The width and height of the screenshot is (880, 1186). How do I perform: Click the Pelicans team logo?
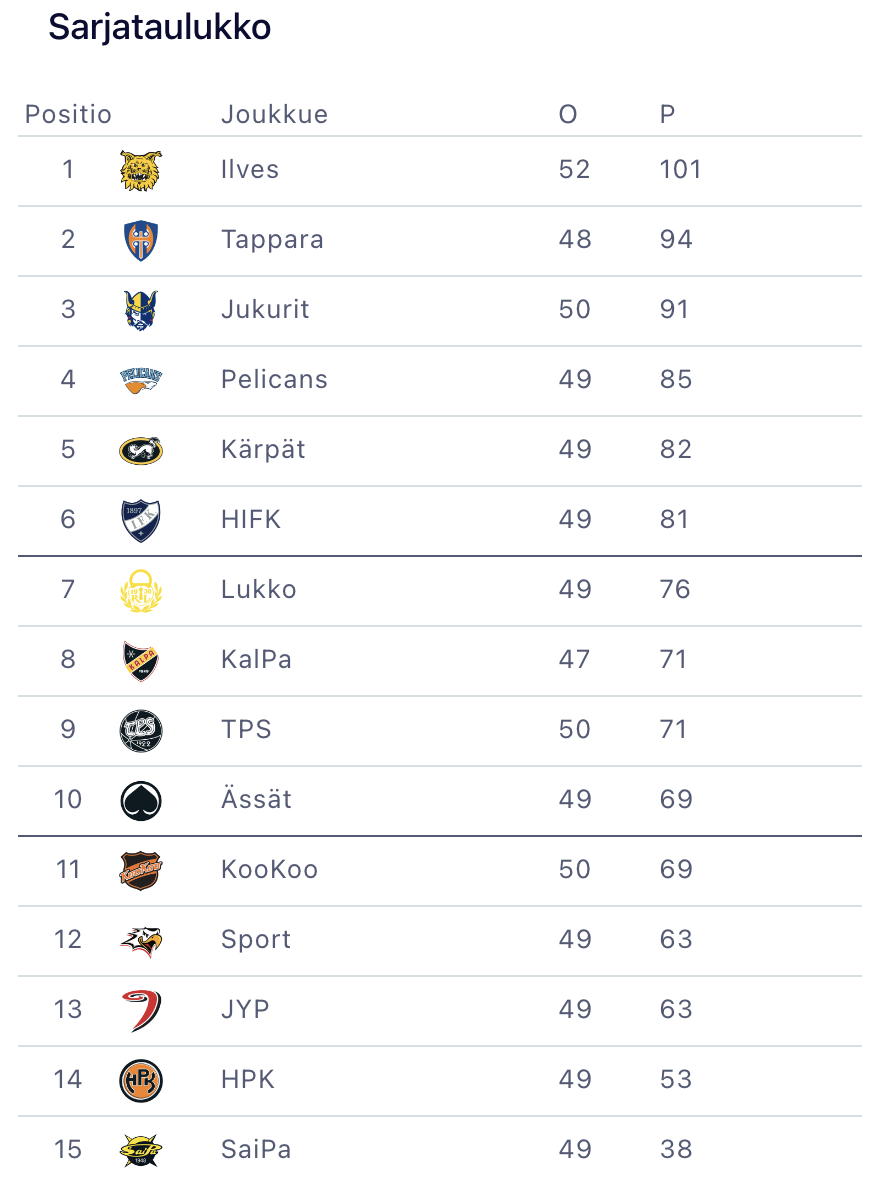point(140,380)
